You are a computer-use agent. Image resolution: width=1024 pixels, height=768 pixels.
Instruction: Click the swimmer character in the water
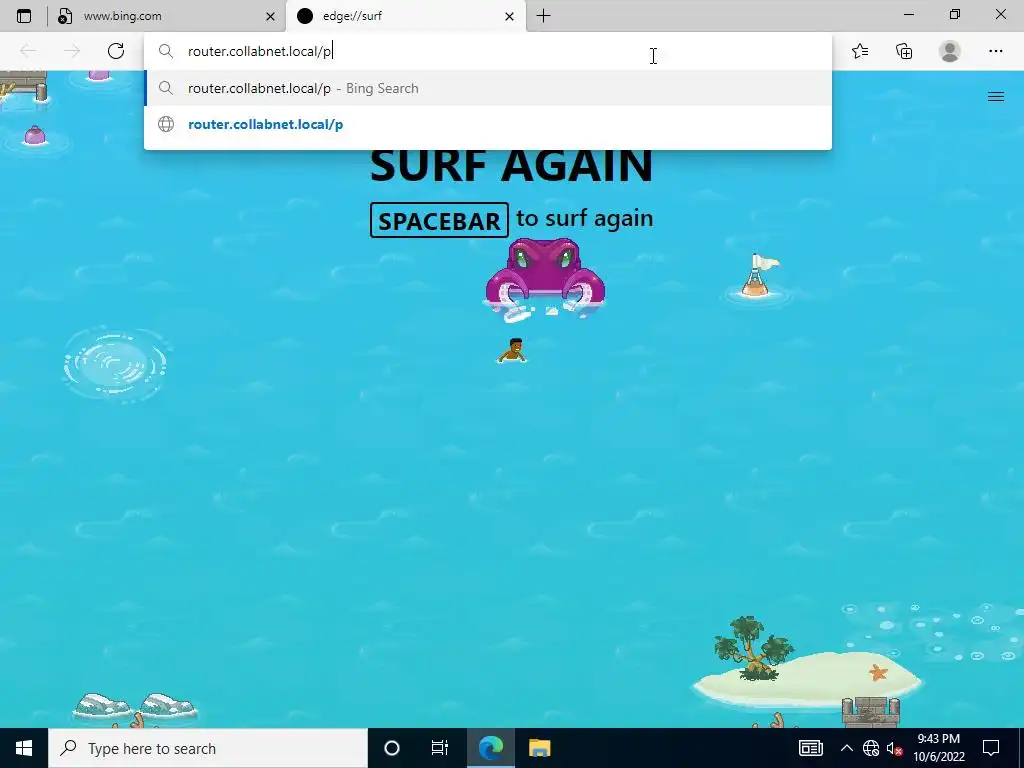[512, 350]
